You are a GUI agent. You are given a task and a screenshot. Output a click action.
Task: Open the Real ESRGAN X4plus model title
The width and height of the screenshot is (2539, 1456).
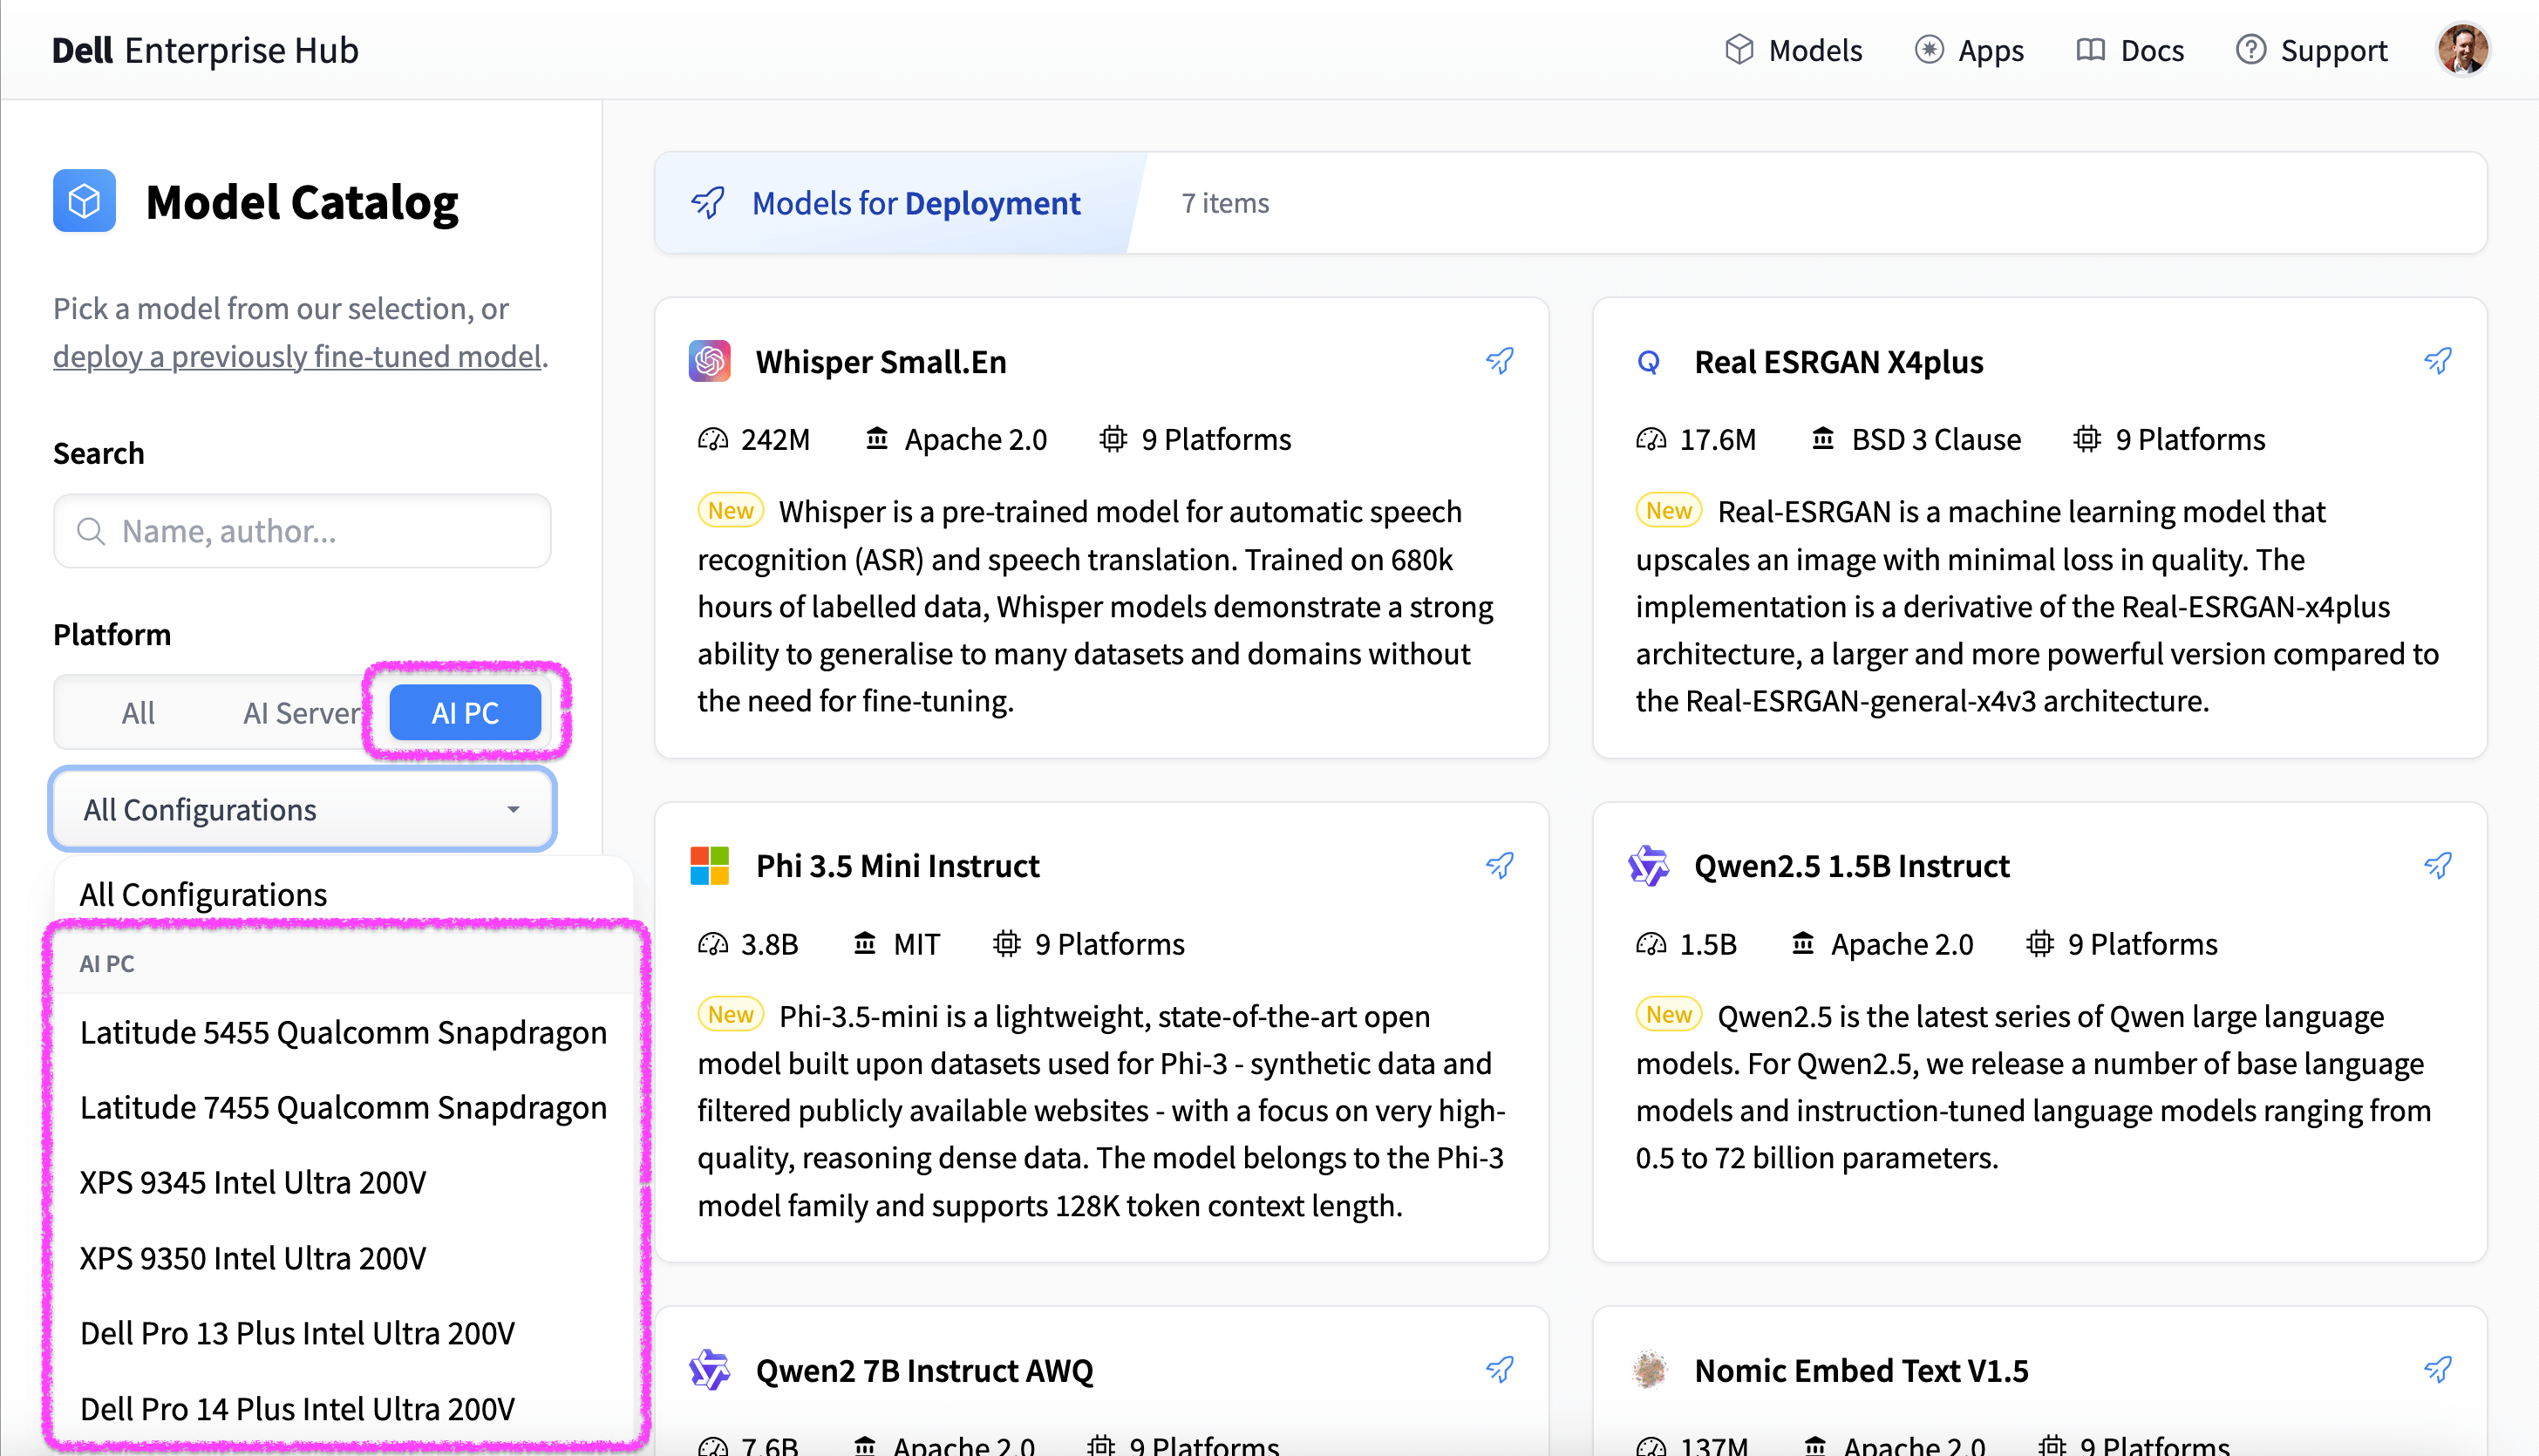click(1838, 362)
